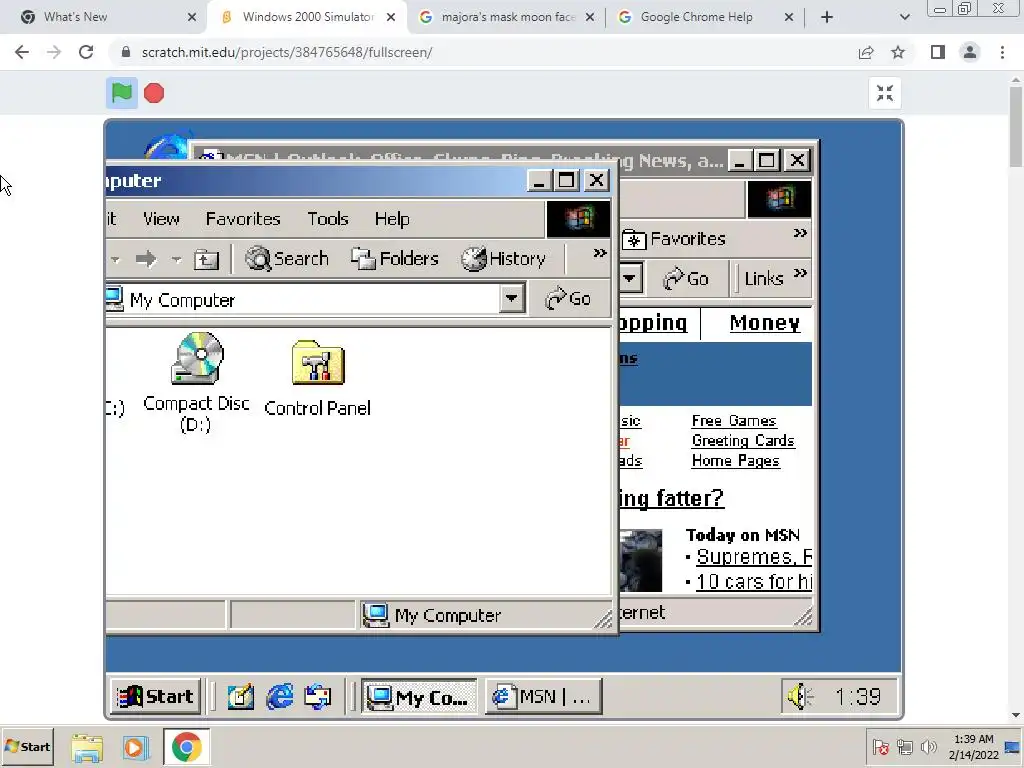Image resolution: width=1024 pixels, height=768 pixels.
Task: Click History in My Computer toolbar
Action: click(x=503, y=259)
